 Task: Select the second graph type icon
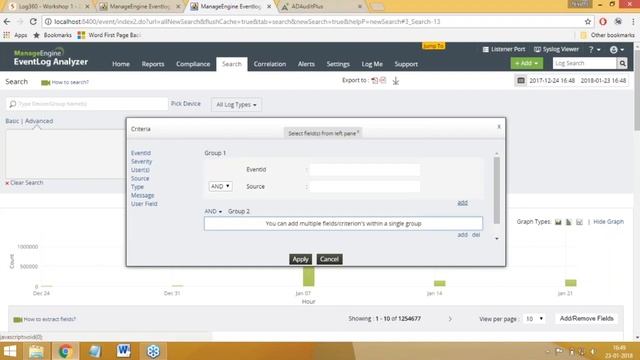(x=569, y=222)
